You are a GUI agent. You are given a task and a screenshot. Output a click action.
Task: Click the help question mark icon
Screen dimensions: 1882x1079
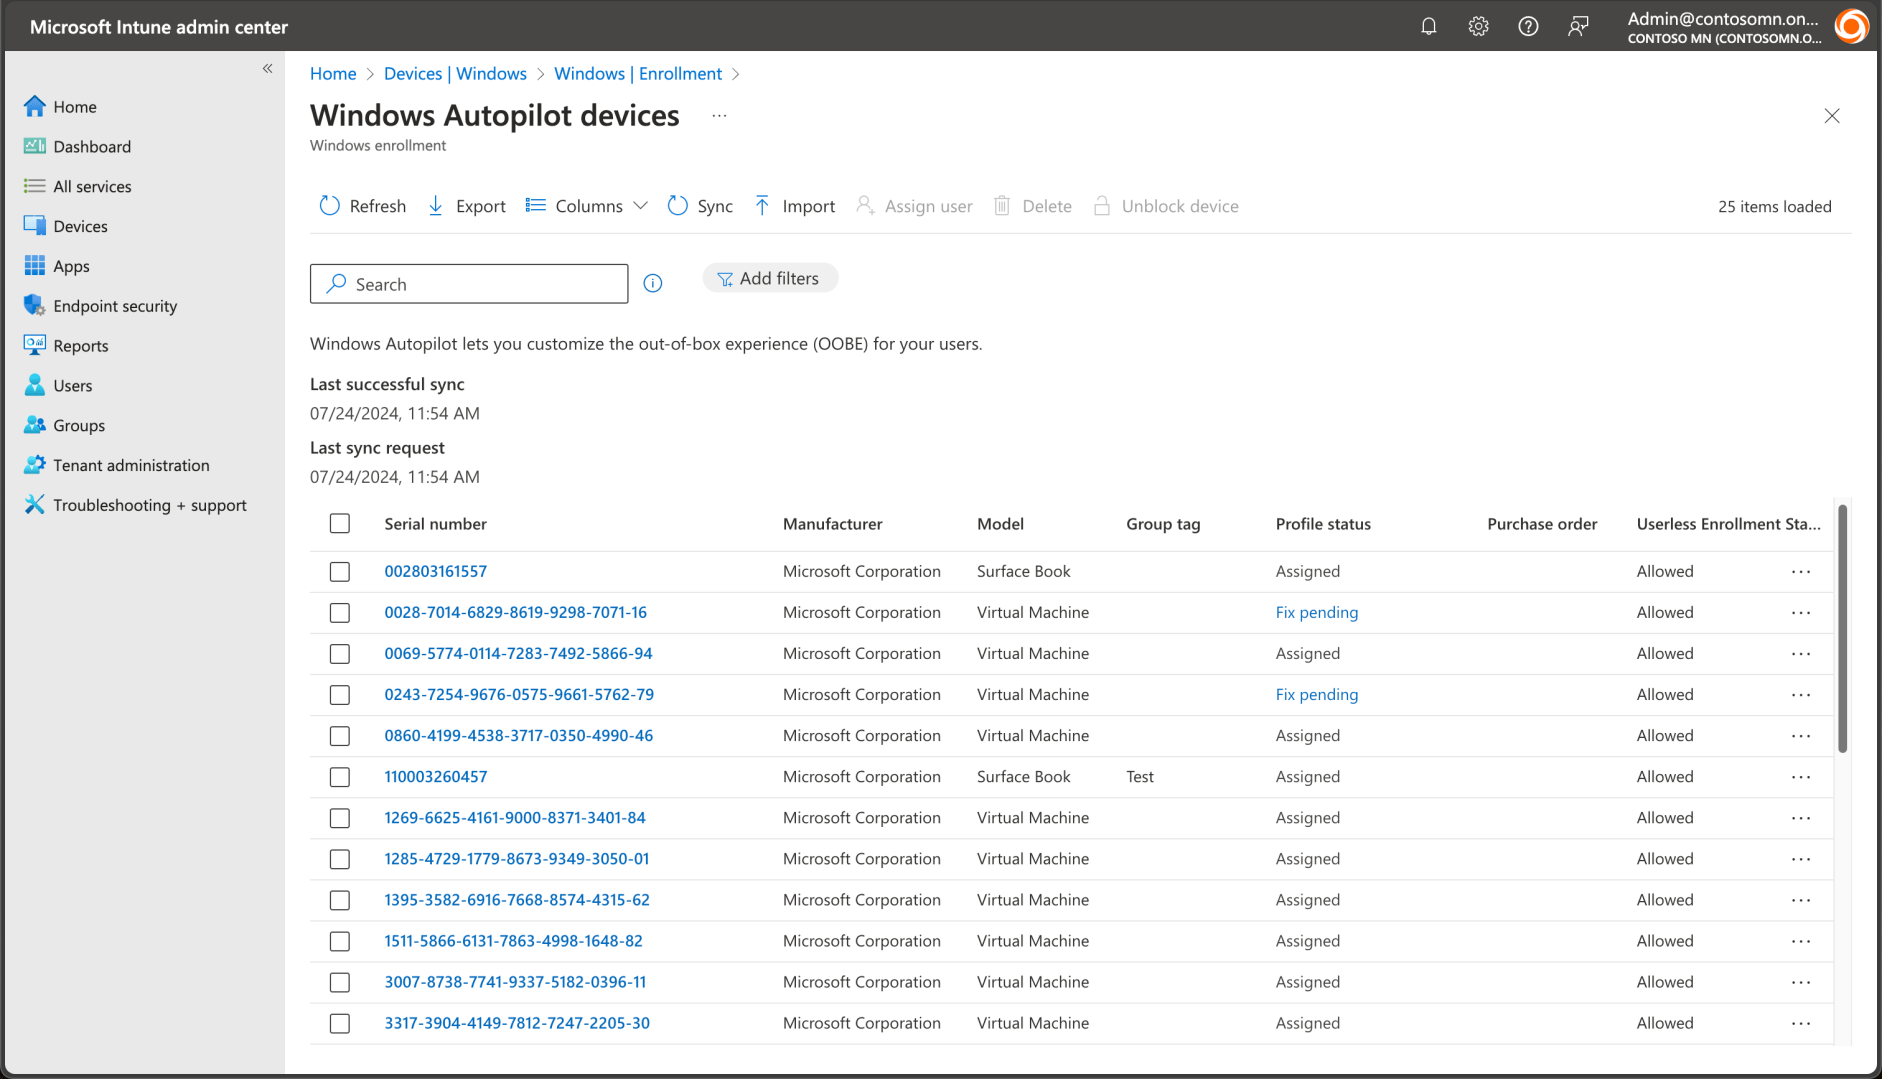pyautogui.click(x=1528, y=27)
